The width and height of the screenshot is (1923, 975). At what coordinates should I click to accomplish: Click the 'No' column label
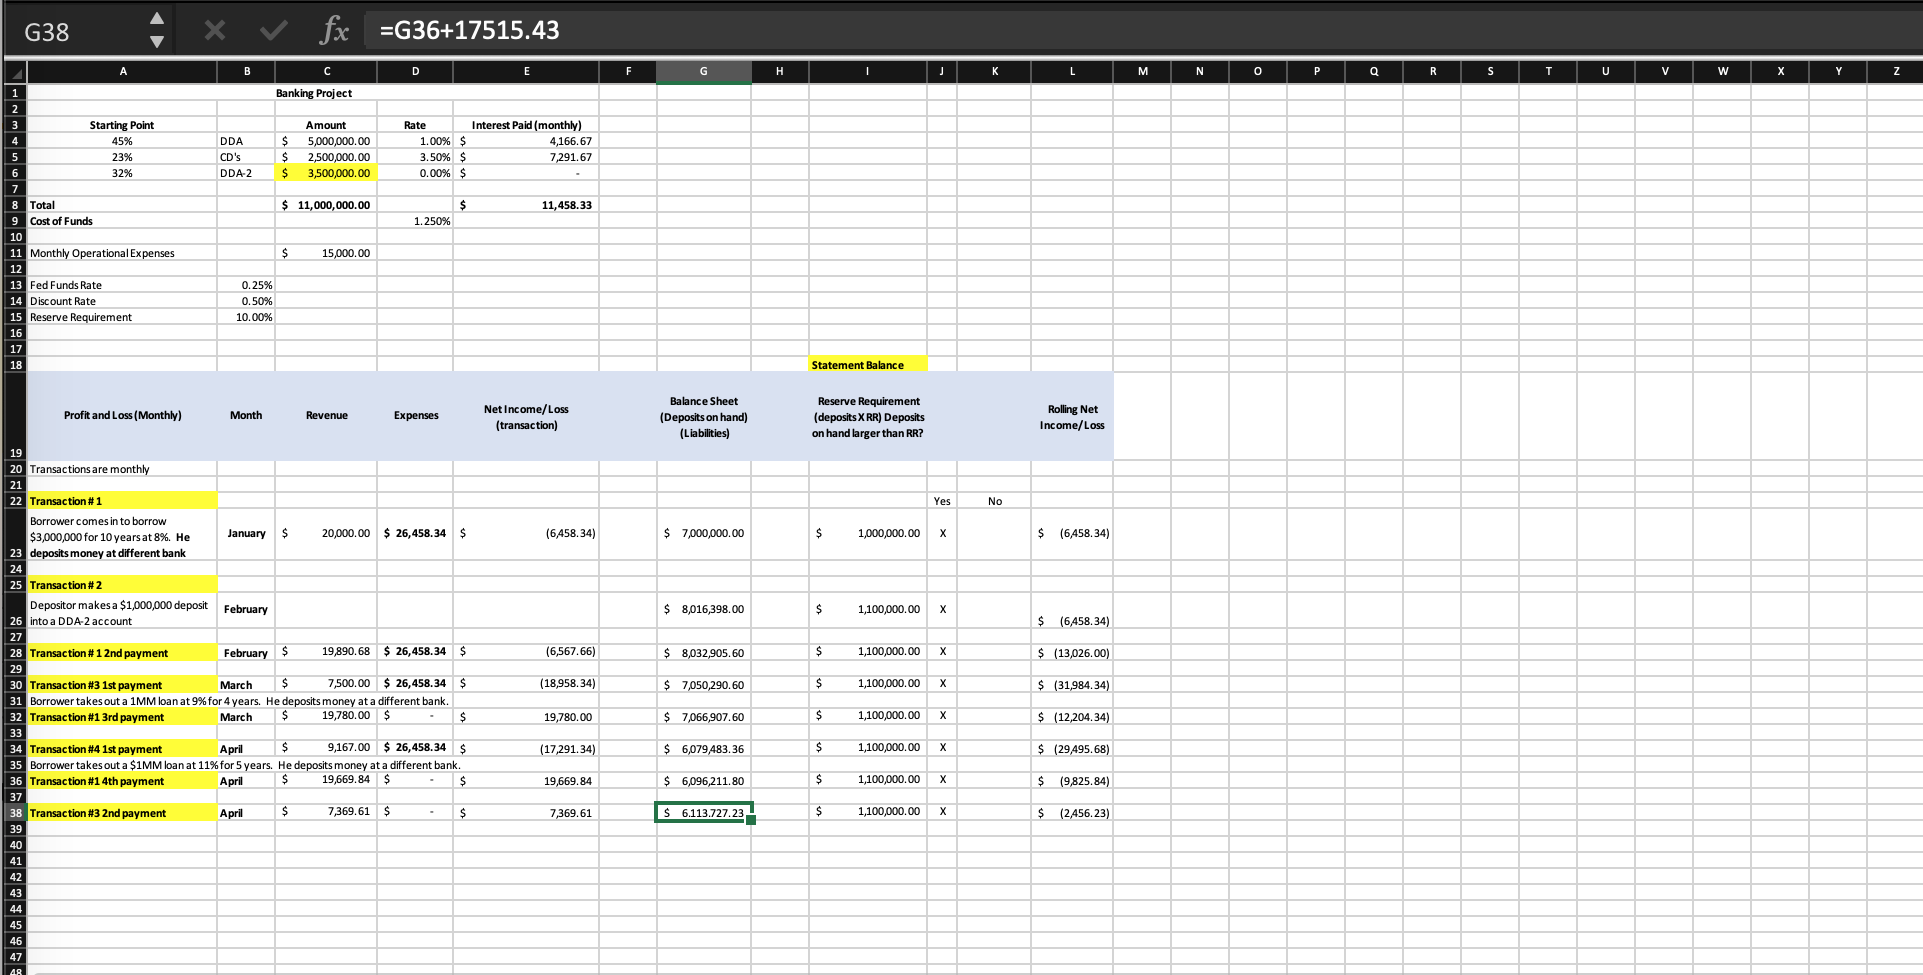point(994,501)
